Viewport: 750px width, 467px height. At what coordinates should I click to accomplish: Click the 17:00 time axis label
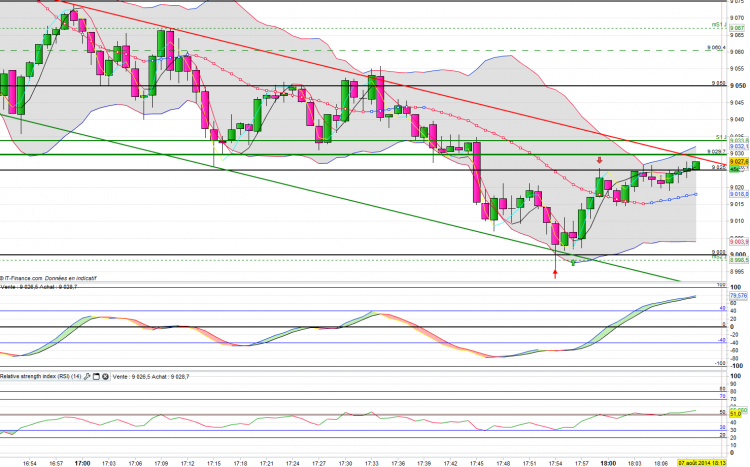pos(82,463)
